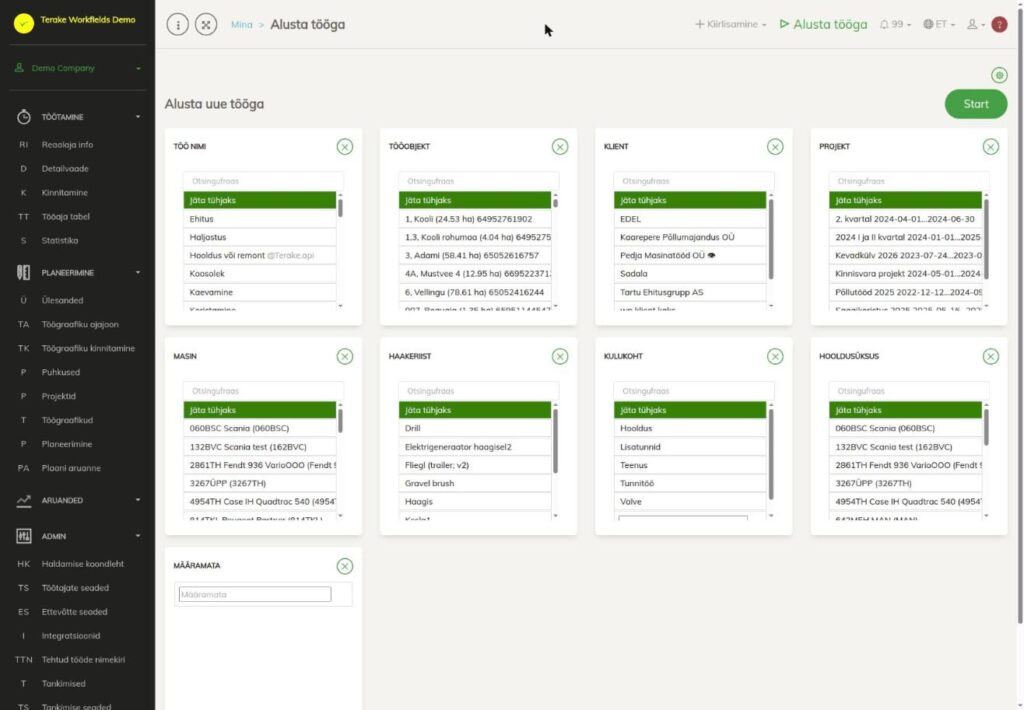Collapse the PLANEERIMINE sidebar section

(78, 272)
